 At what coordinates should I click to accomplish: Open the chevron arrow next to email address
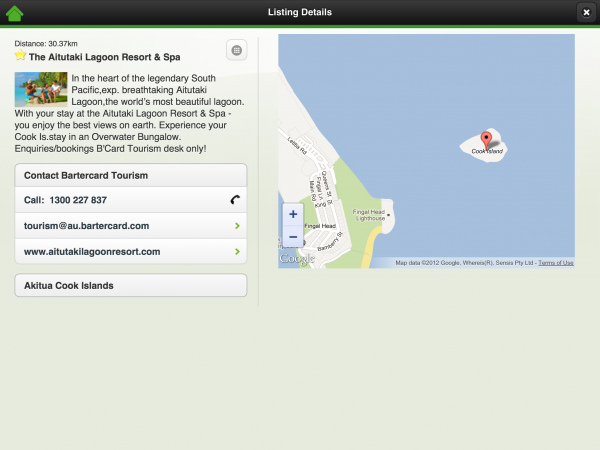(x=238, y=226)
